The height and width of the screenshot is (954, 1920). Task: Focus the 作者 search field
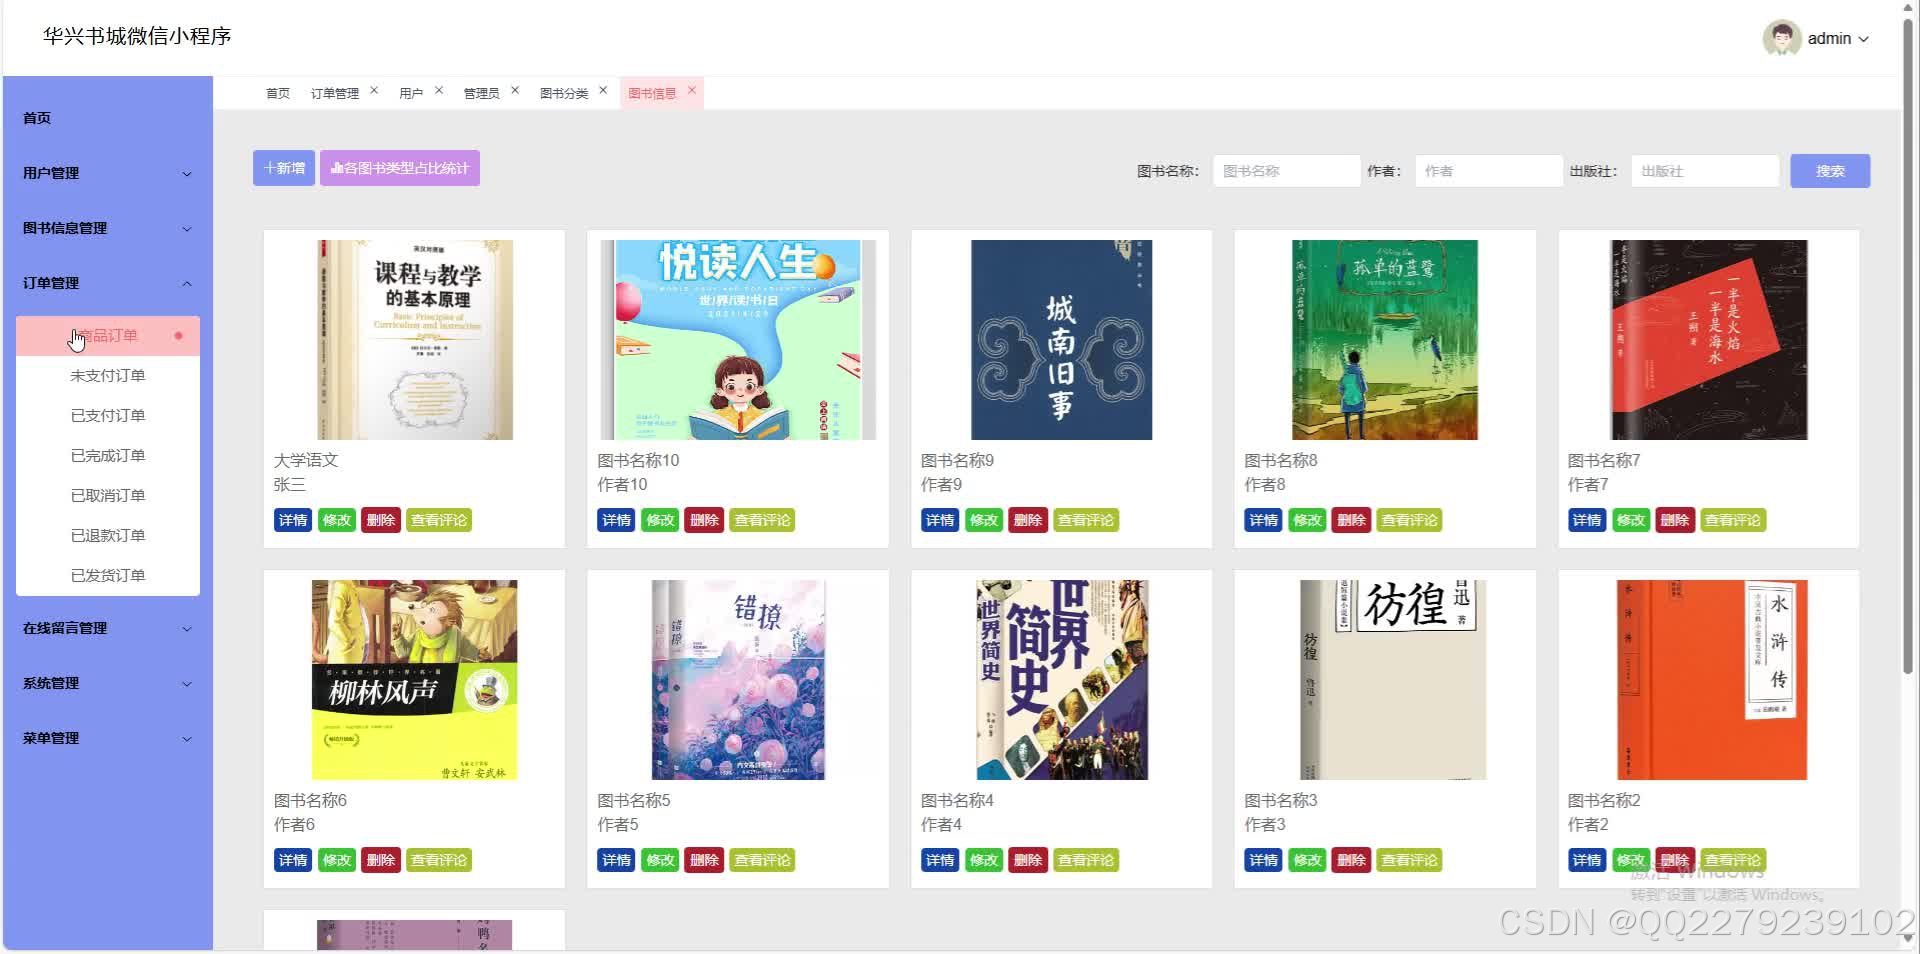(1488, 171)
